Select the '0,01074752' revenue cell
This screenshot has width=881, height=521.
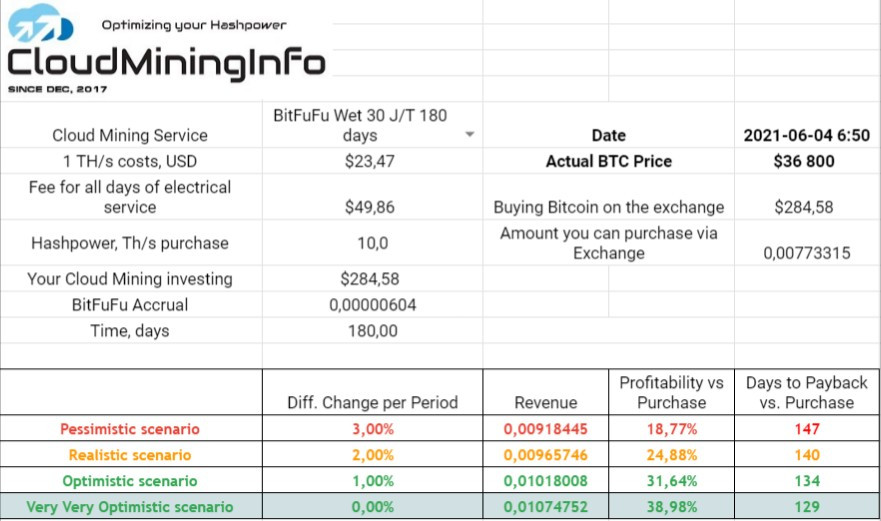coord(546,506)
